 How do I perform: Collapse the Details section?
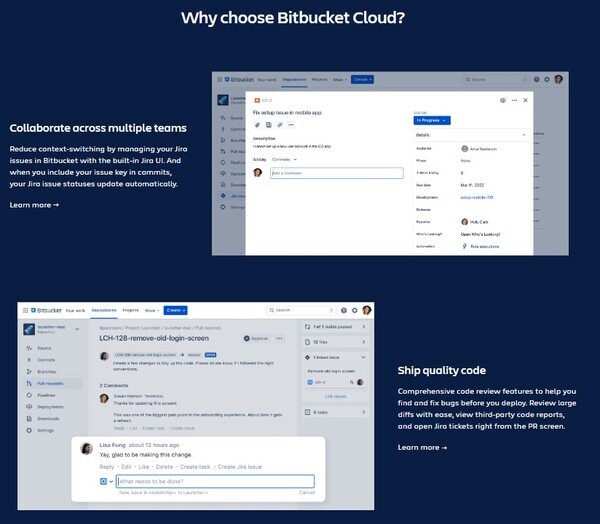click(524, 135)
